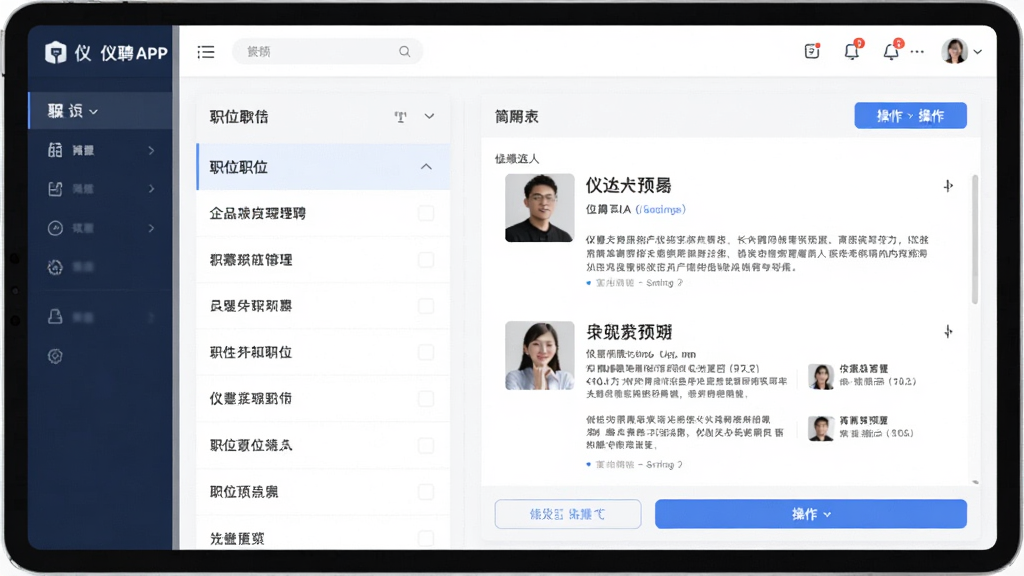
Task: Expand the user account dropdown arrow
Action: pos(978,52)
